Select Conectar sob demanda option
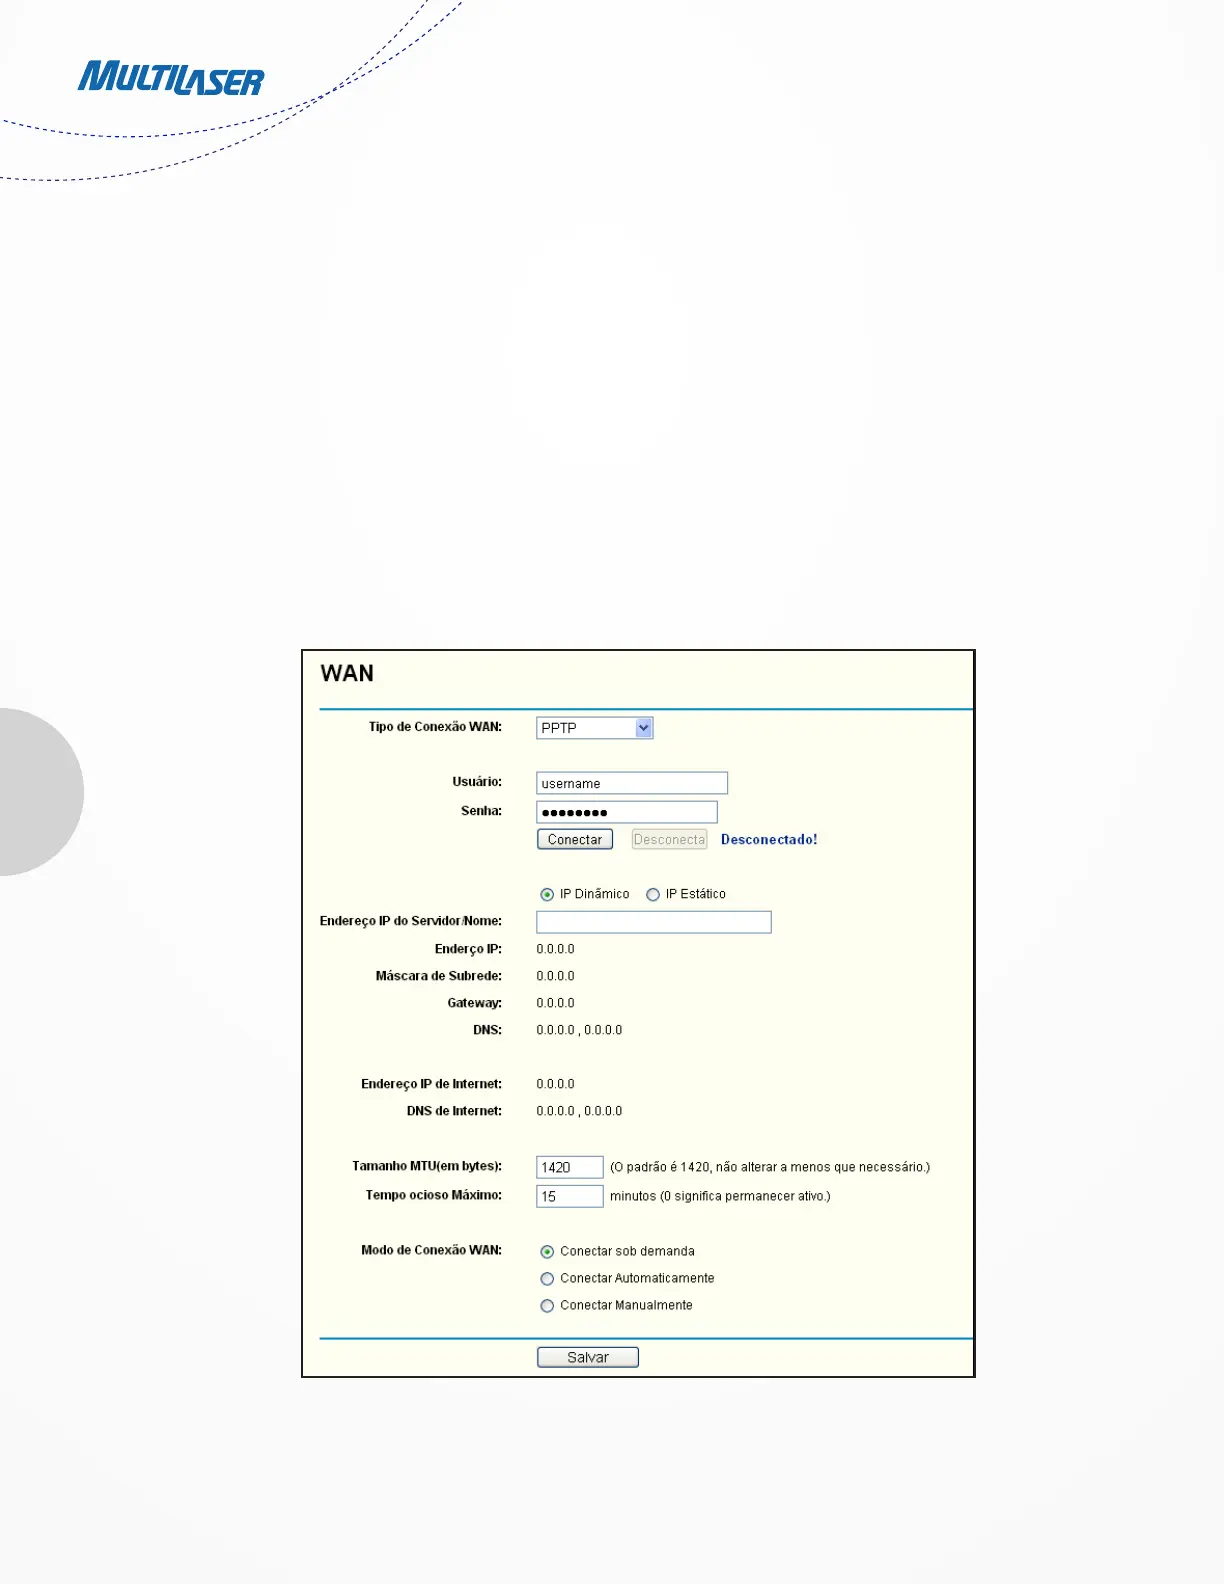 pos(547,1252)
